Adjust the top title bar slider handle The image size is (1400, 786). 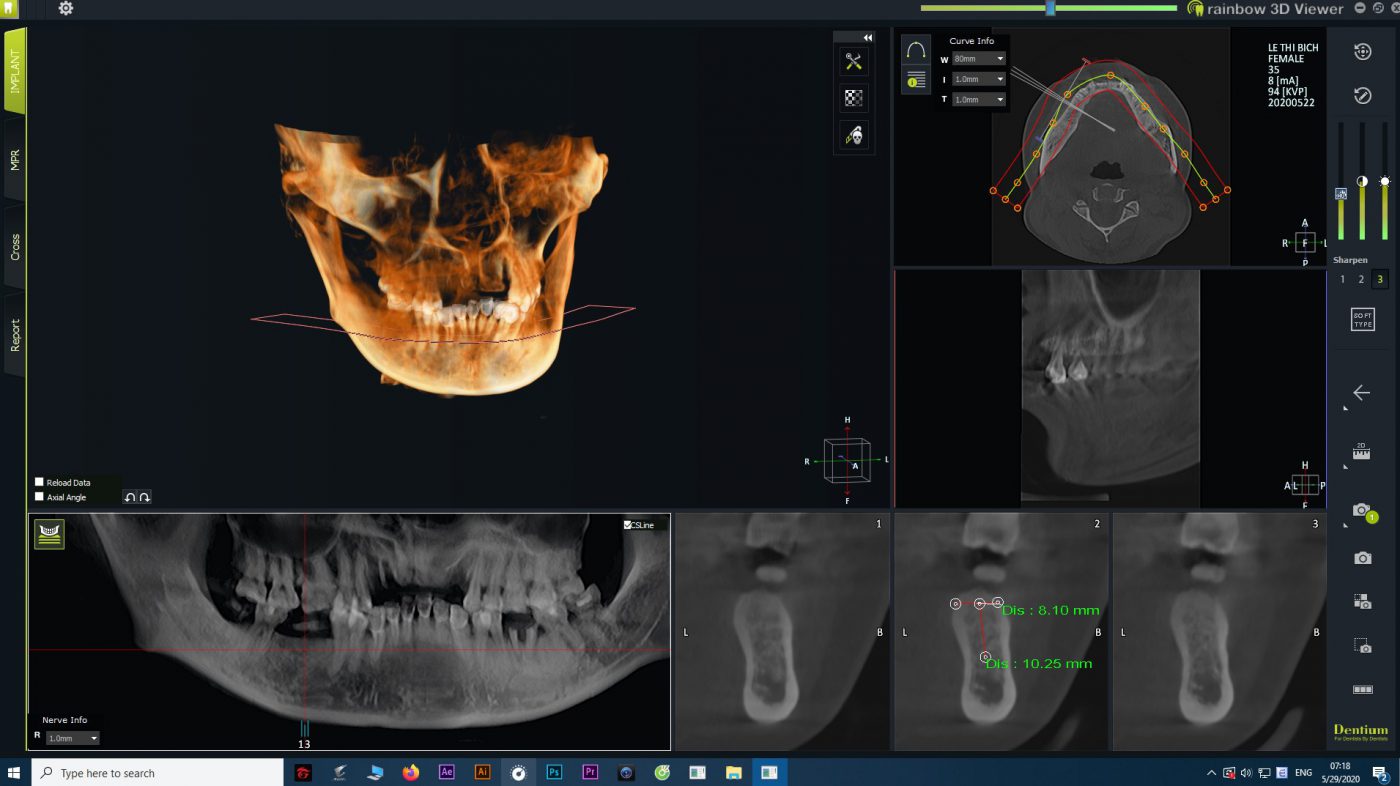1050,8
